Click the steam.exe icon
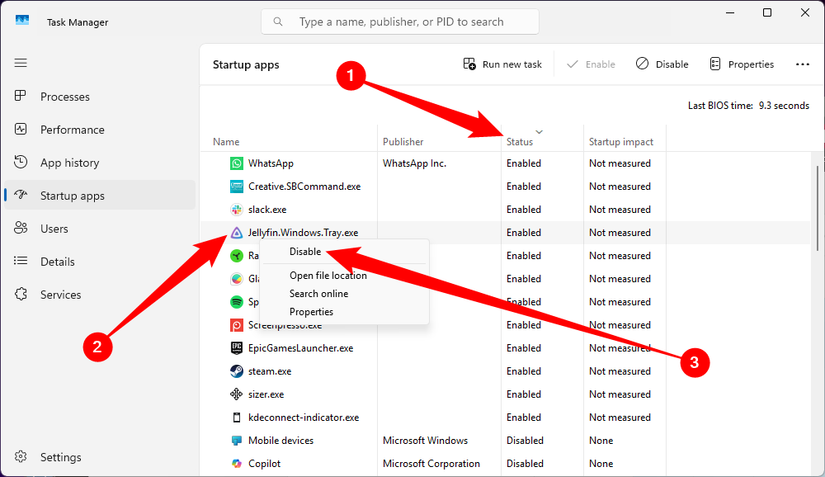 tap(236, 371)
